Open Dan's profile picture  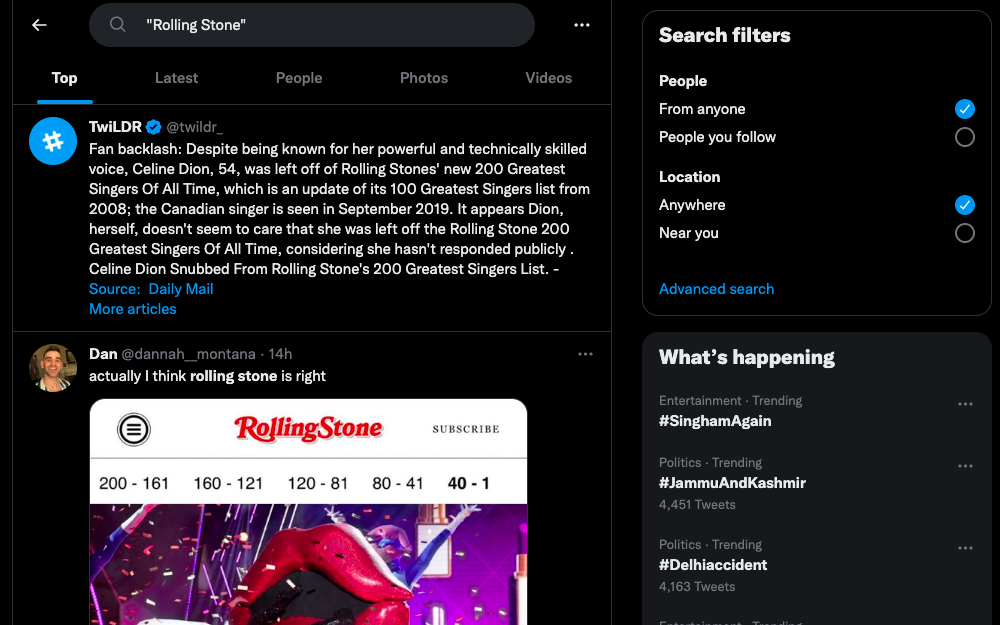pos(53,368)
